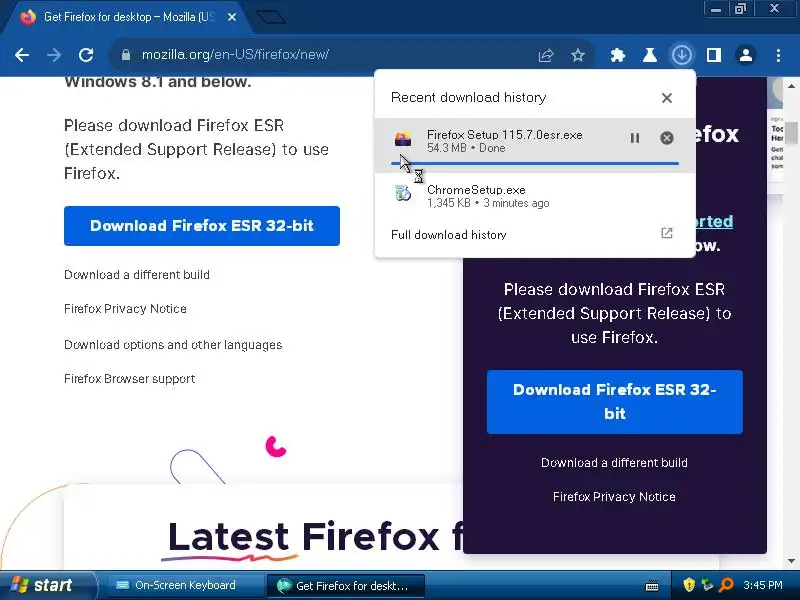Open the Security Center shield tray icon

tap(689, 584)
